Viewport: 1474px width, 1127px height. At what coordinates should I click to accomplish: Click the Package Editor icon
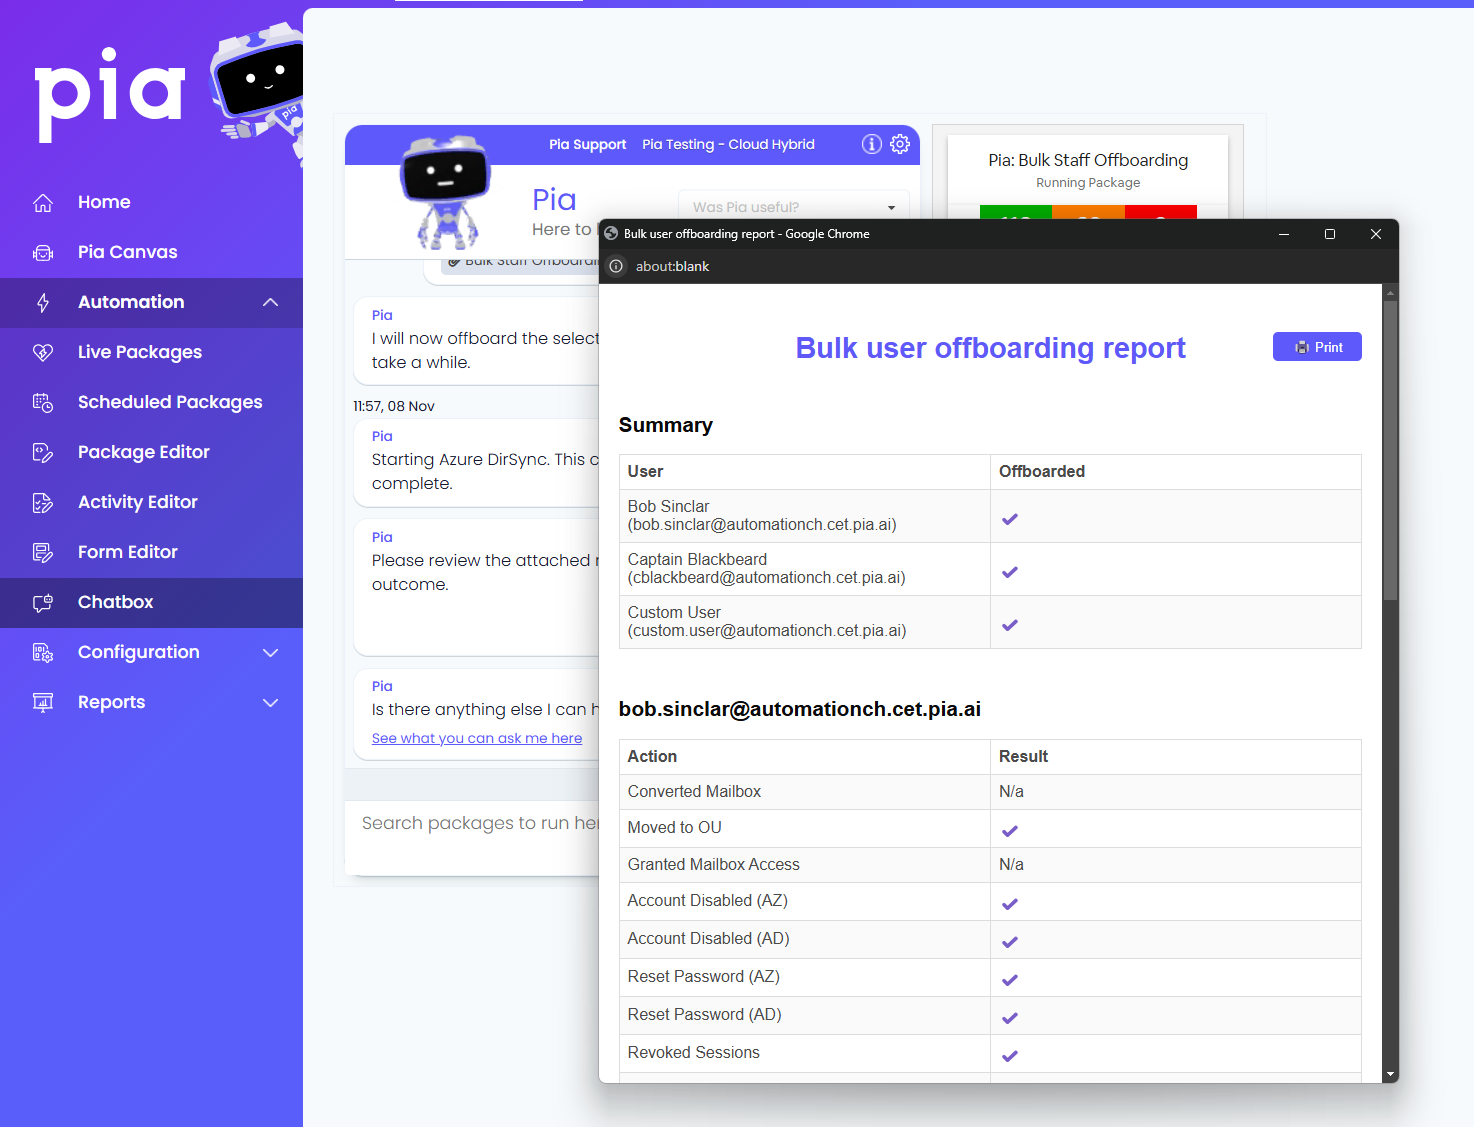[x=43, y=453]
